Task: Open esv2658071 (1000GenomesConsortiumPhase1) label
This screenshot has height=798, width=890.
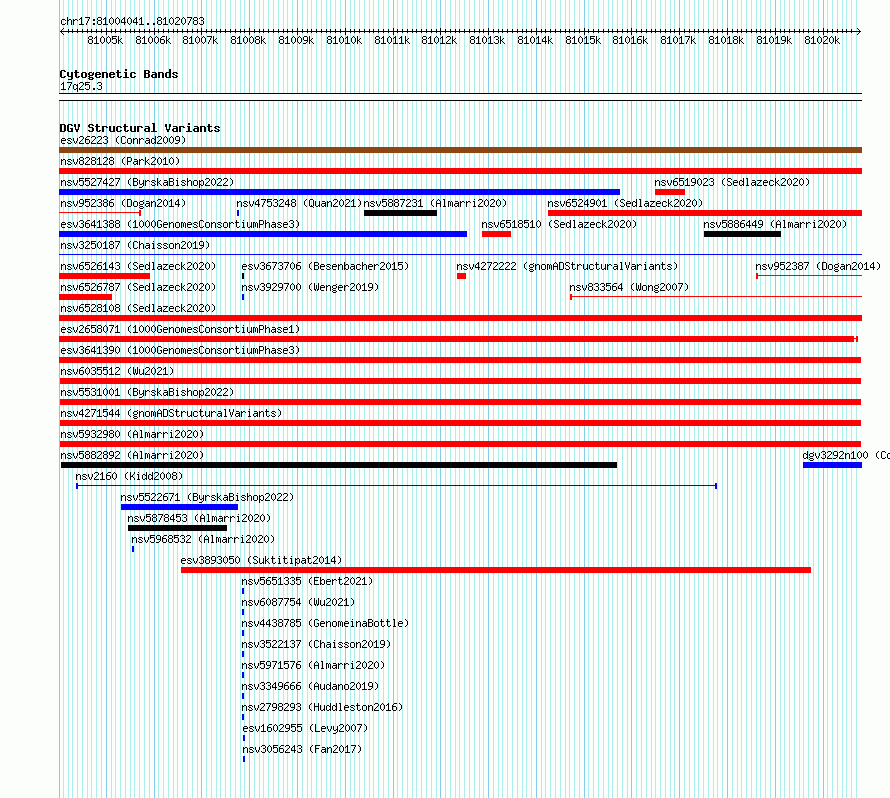Action: pos(180,329)
